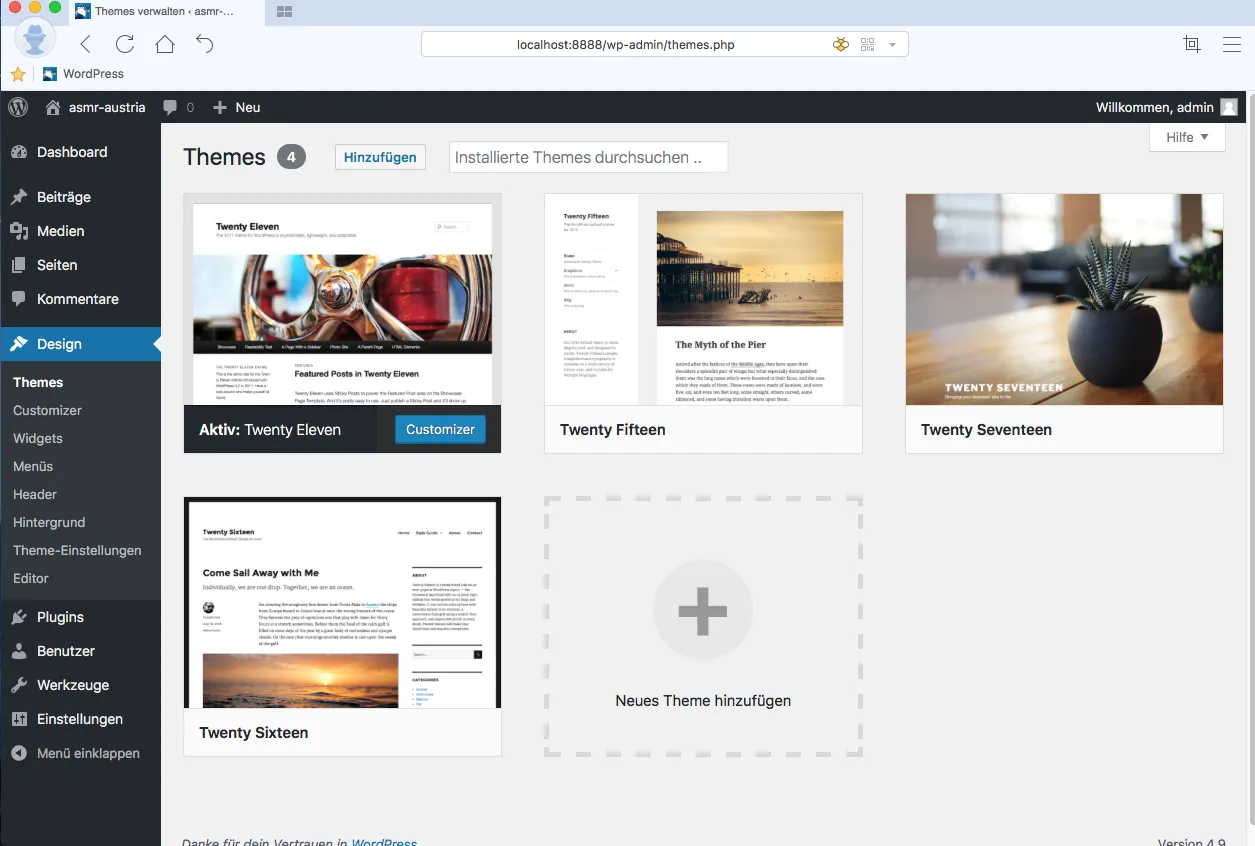Click the Design sidebar menu item
Viewport: 1255px width, 846px height.
pos(80,344)
